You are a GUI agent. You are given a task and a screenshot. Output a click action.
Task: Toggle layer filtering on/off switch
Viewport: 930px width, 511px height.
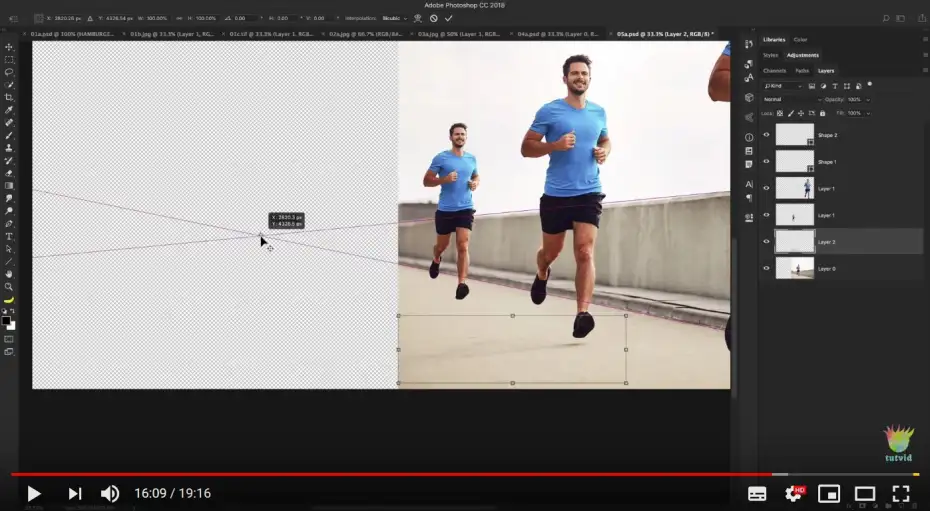(870, 84)
